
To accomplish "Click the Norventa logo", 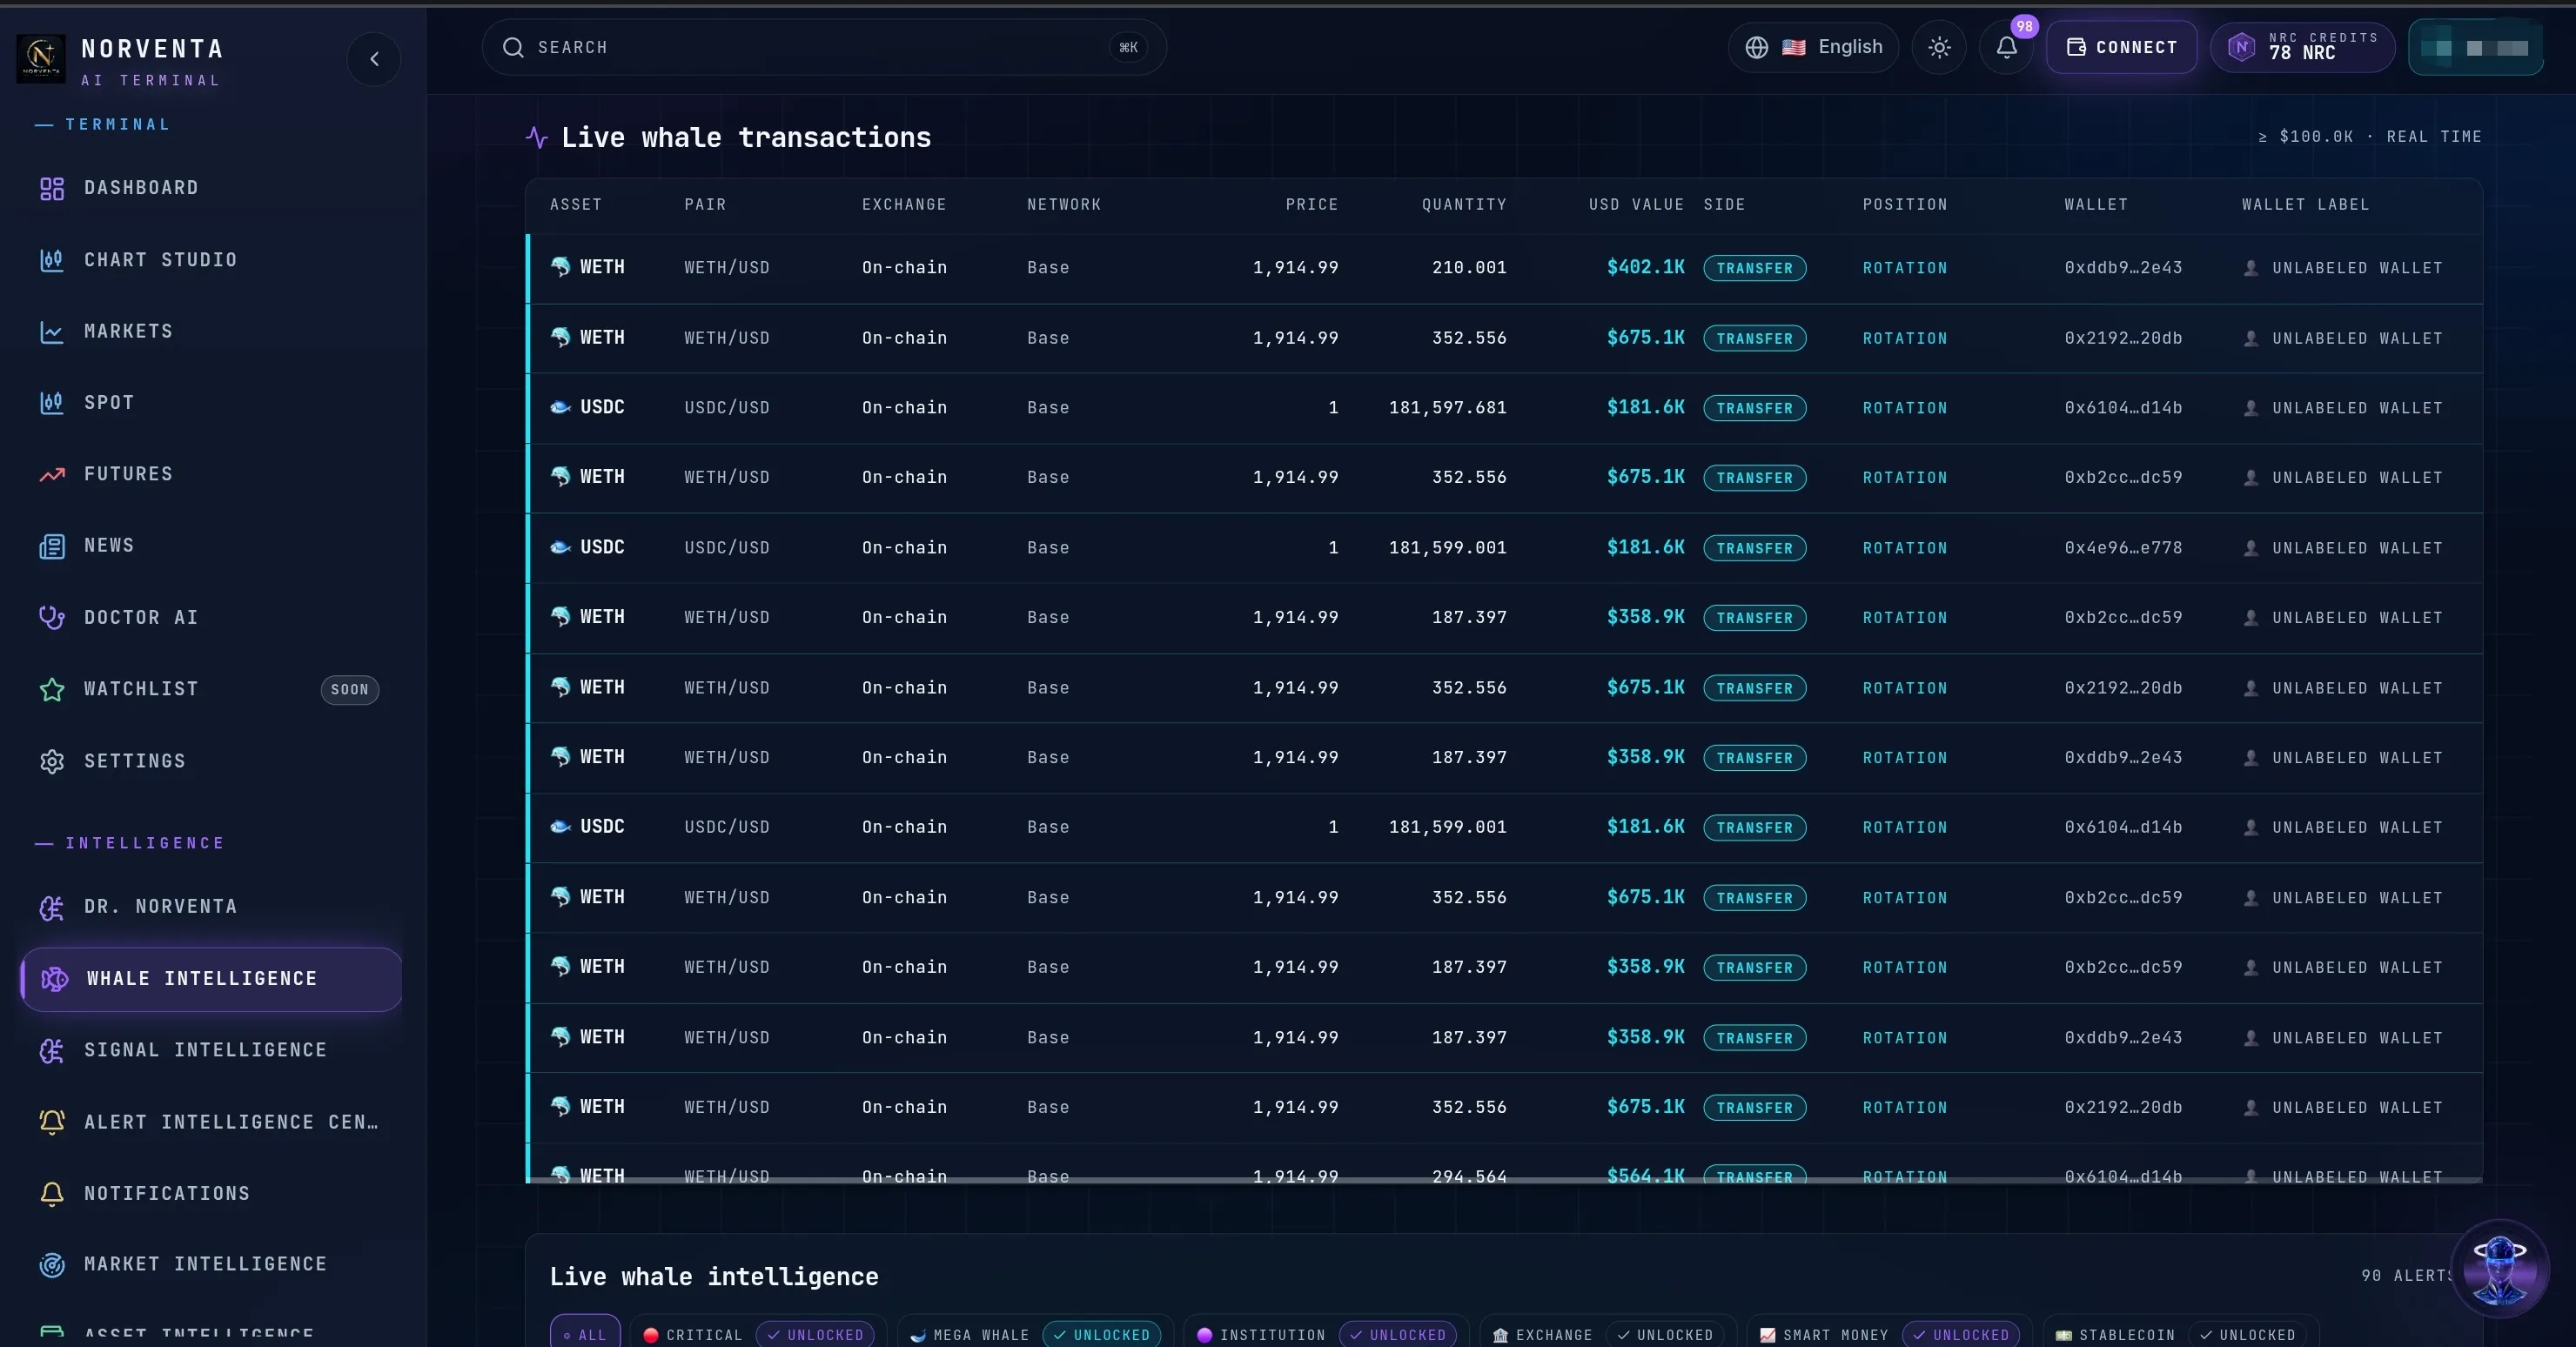I will click(x=41, y=59).
